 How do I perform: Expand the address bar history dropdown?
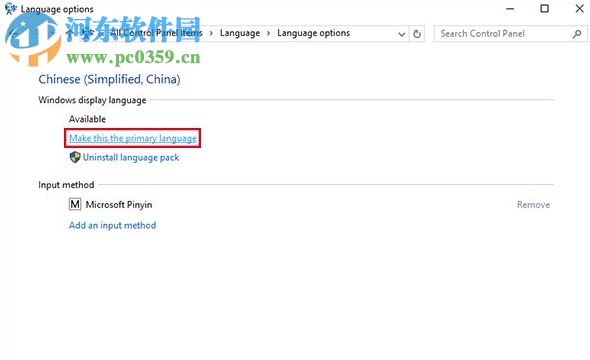click(x=401, y=34)
